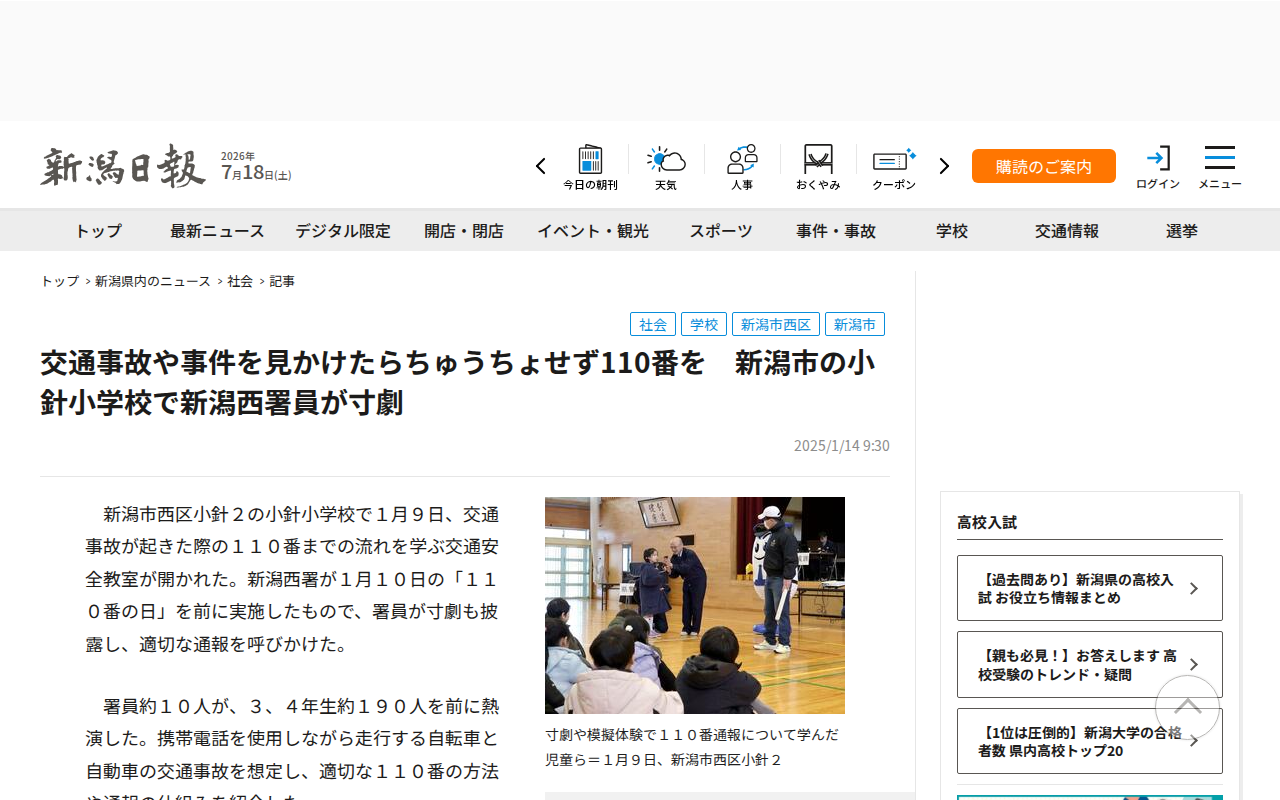
Task: Click the header date 7月18日(土)
Action: tap(256, 172)
